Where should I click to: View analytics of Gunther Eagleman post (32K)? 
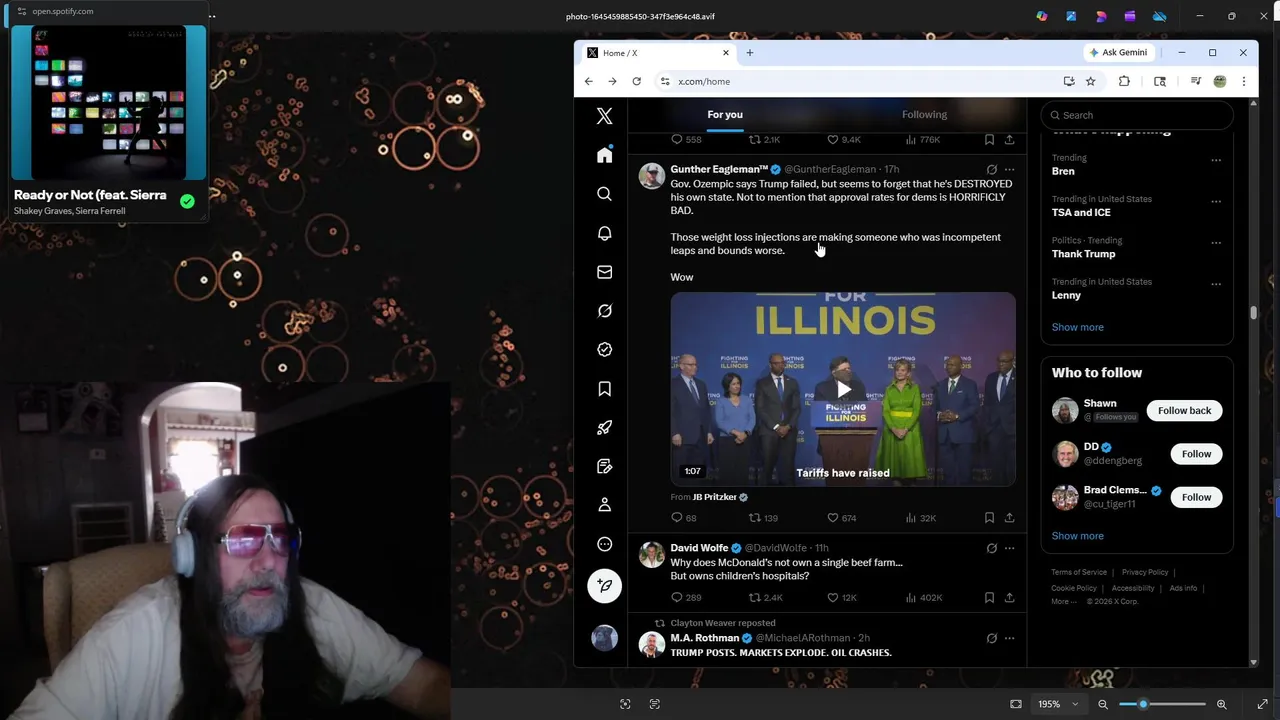click(x=920, y=518)
